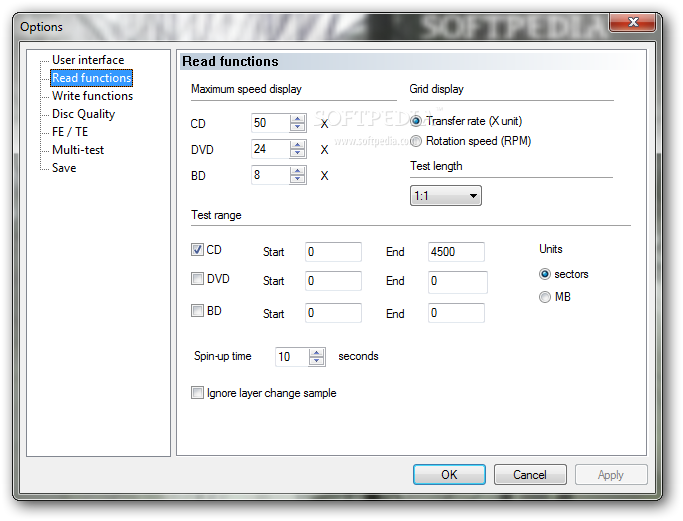Open the Multi-test settings page
683x521 pixels.
point(78,150)
